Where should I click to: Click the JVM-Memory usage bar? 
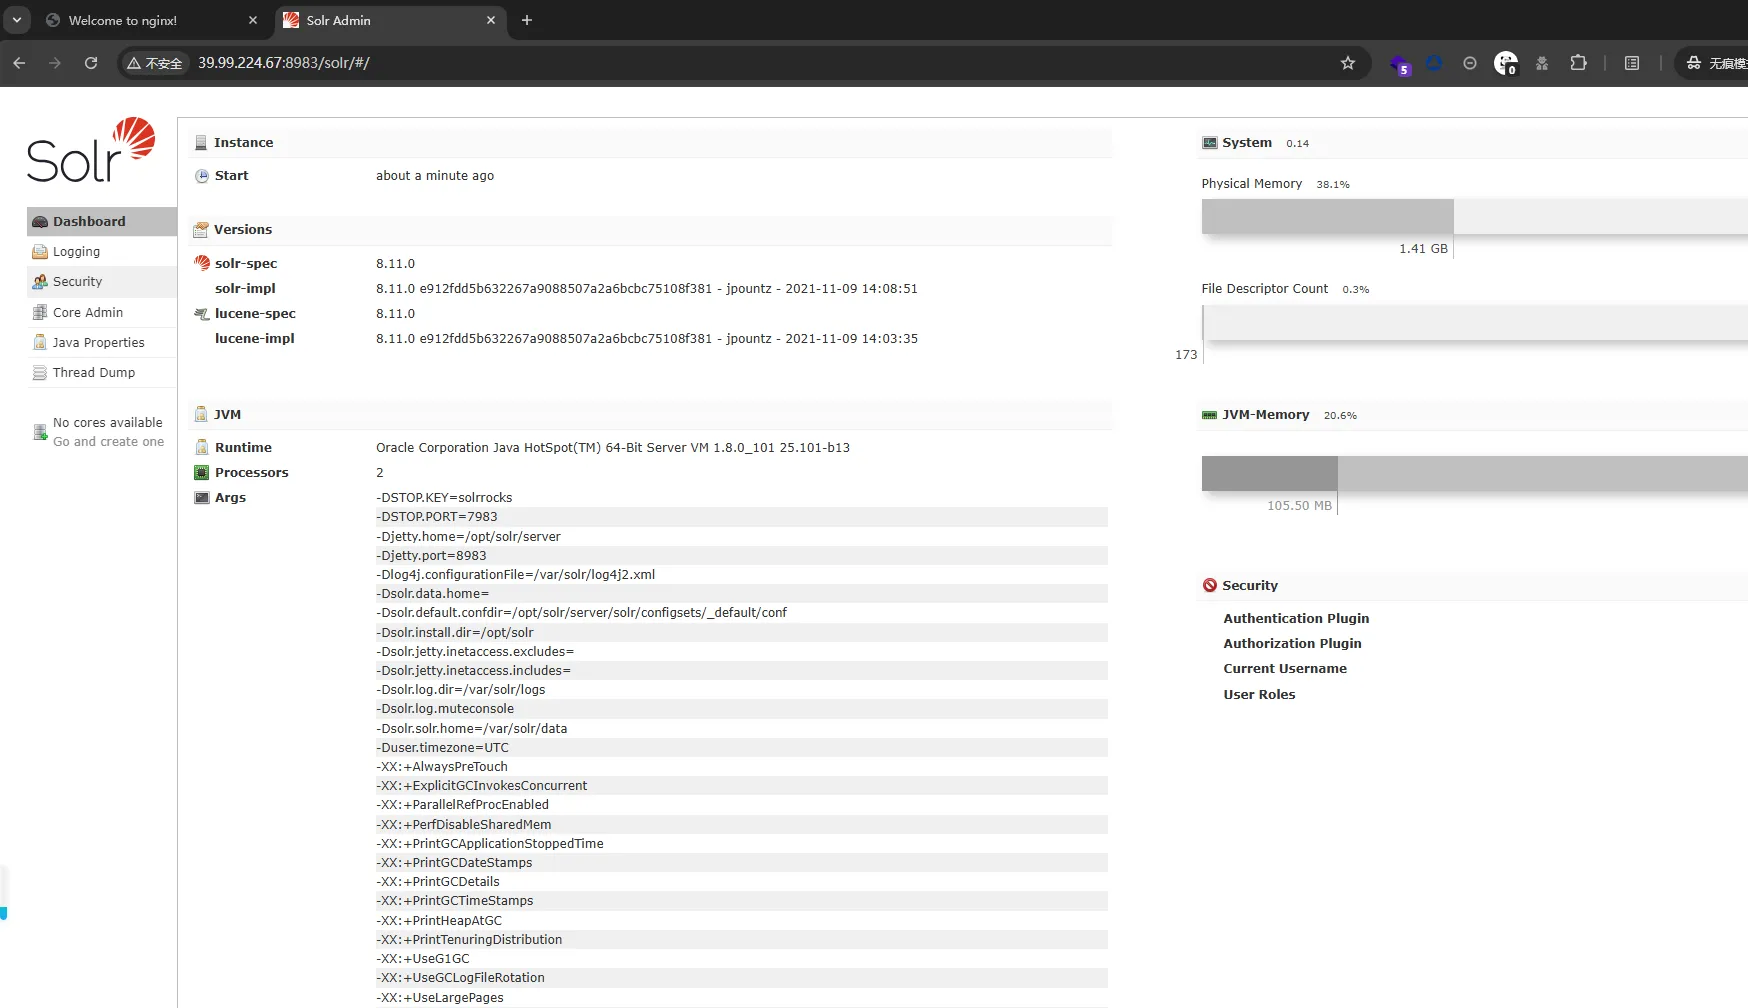point(1475,473)
